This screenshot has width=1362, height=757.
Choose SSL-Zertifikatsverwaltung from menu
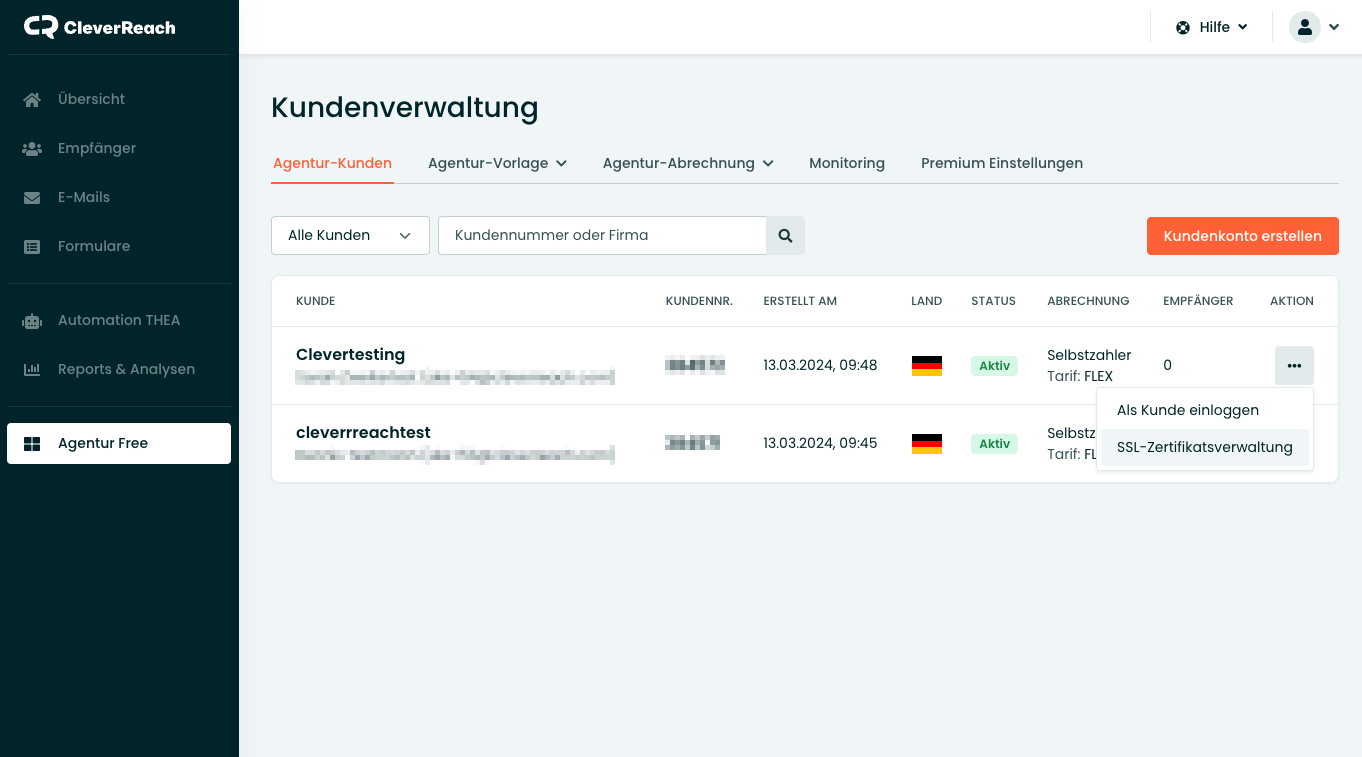(1204, 447)
